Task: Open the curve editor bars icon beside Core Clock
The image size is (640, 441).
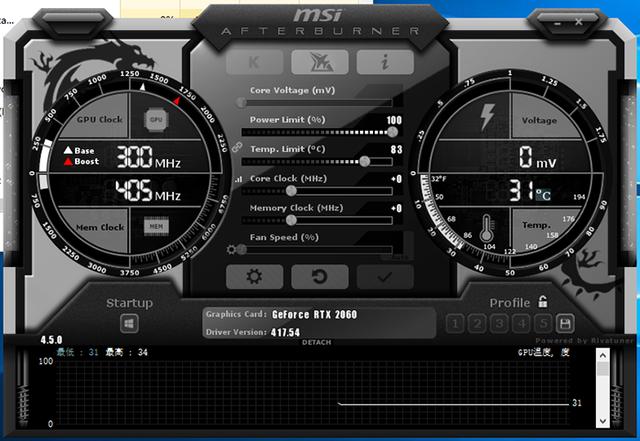Action: 238,179
